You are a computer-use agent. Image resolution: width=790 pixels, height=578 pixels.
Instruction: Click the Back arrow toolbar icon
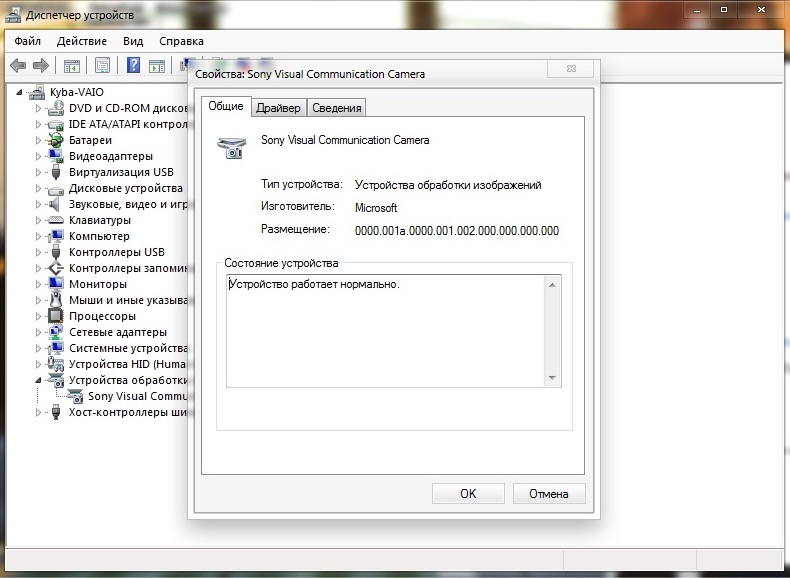coord(18,65)
